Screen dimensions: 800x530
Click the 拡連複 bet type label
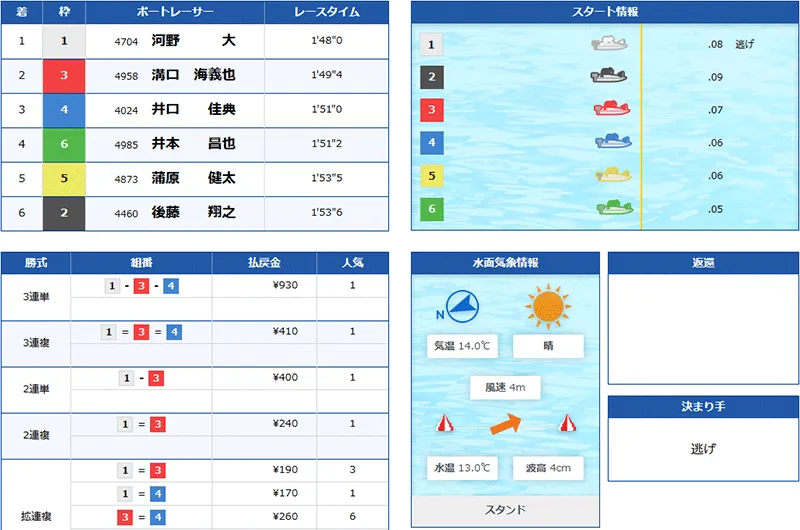(36, 517)
